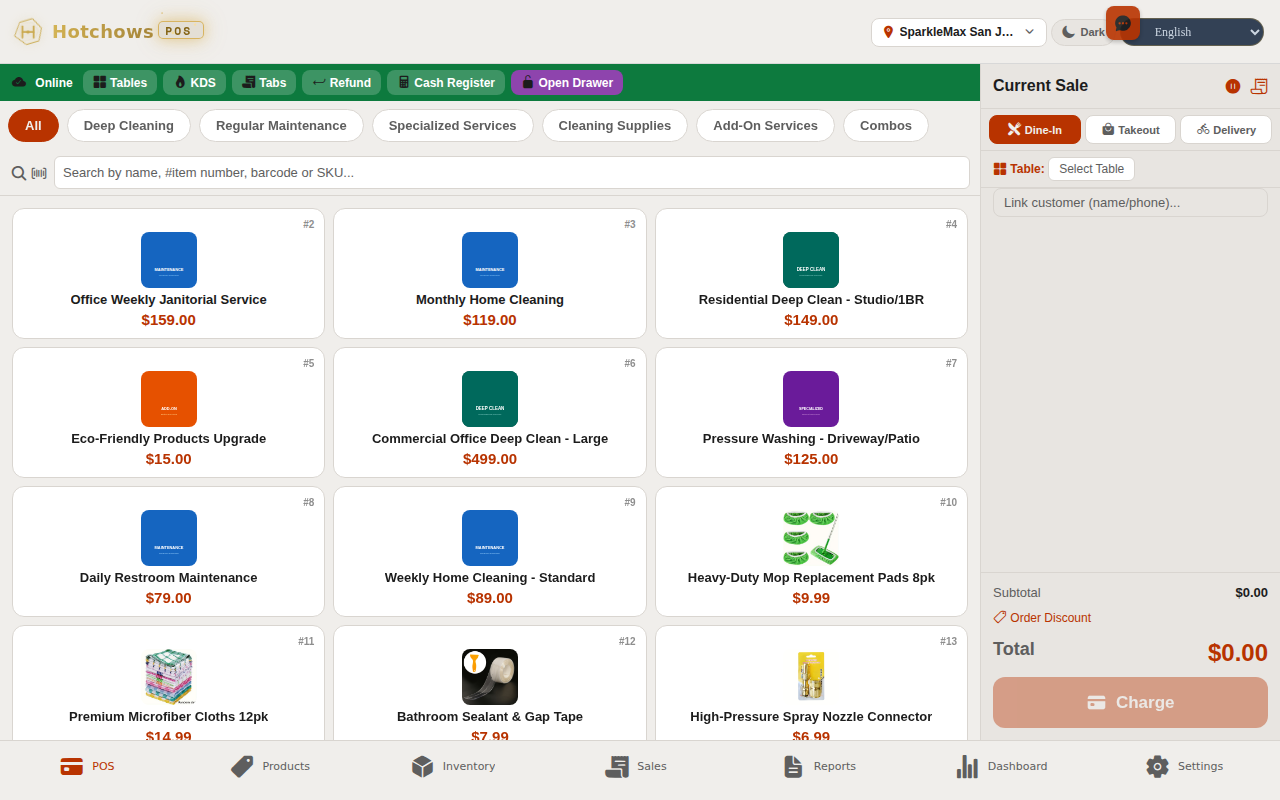Image resolution: width=1280 pixels, height=800 pixels.
Task: Open the receipt printer icon in Current Sale
Action: (x=1258, y=86)
